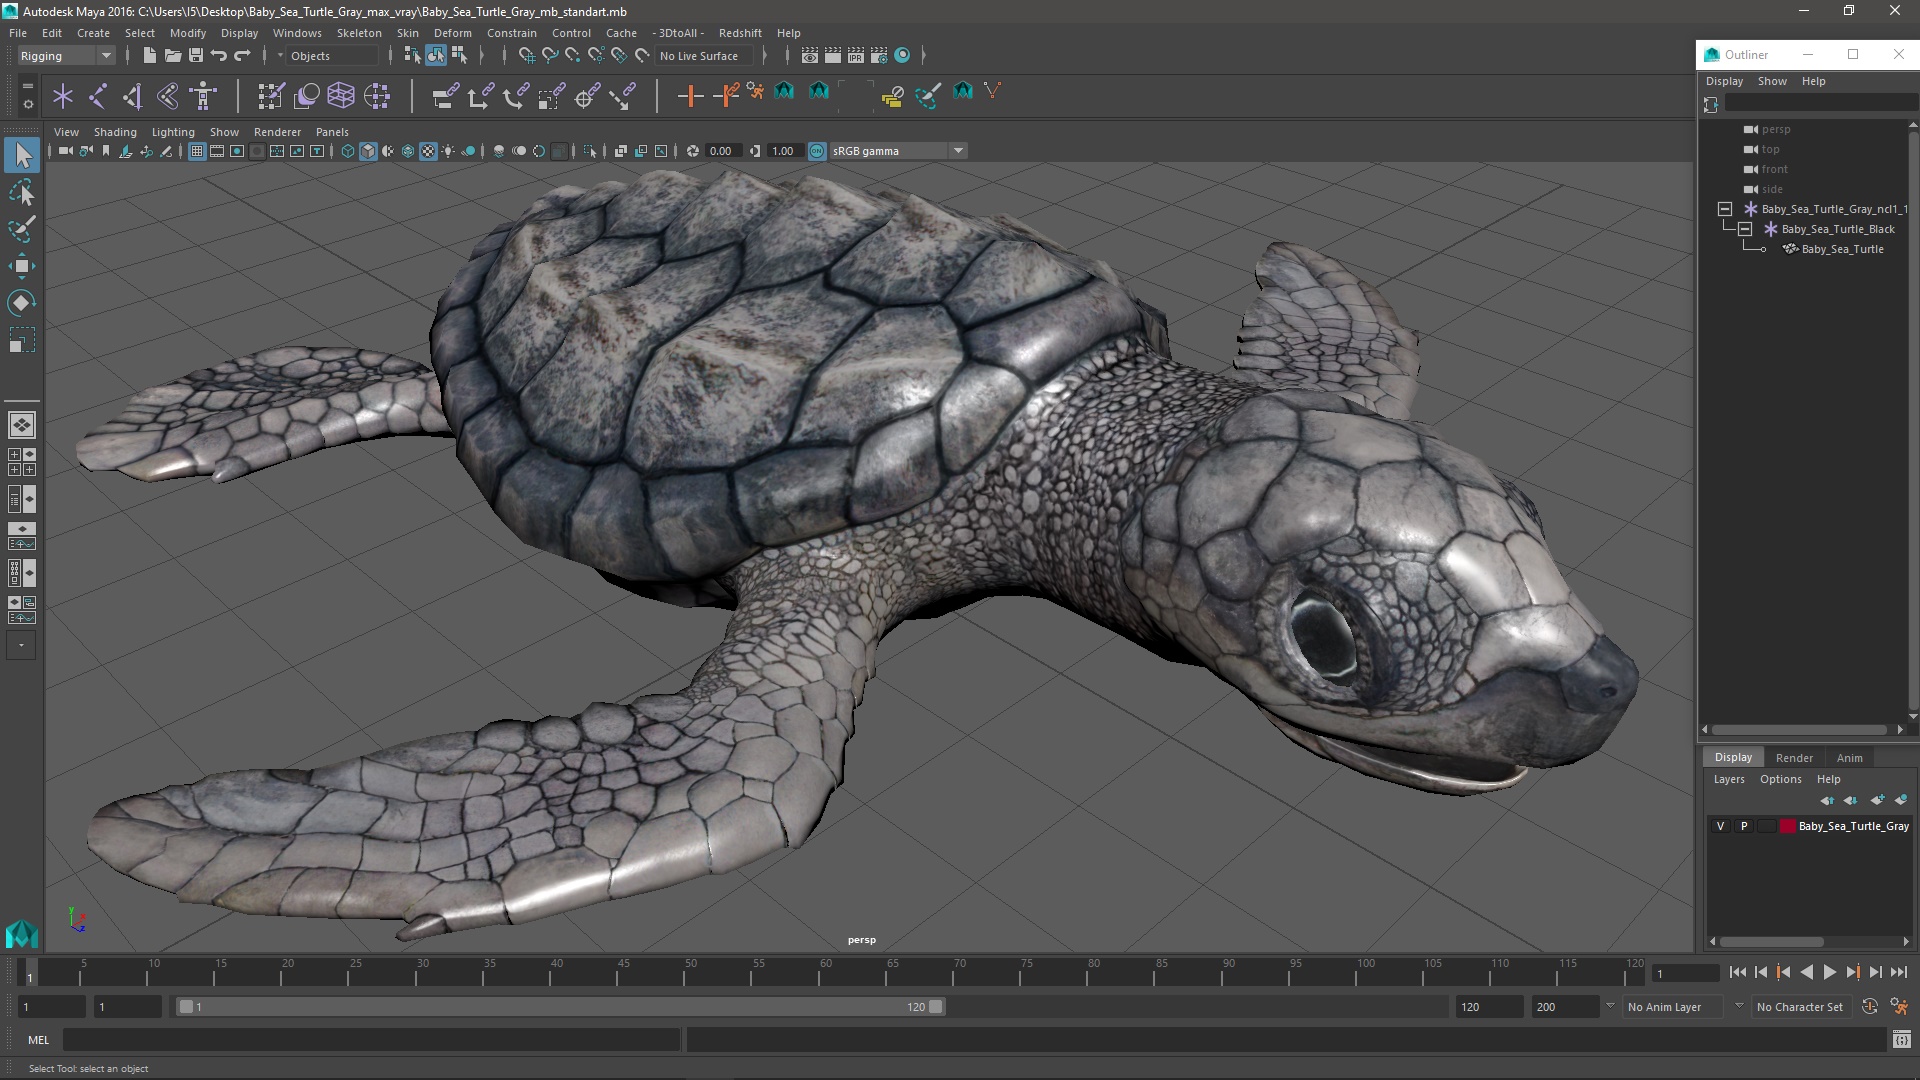Open the Objects selection mask dropdown
Viewport: 1920px width, 1080px height.
[x=330, y=56]
